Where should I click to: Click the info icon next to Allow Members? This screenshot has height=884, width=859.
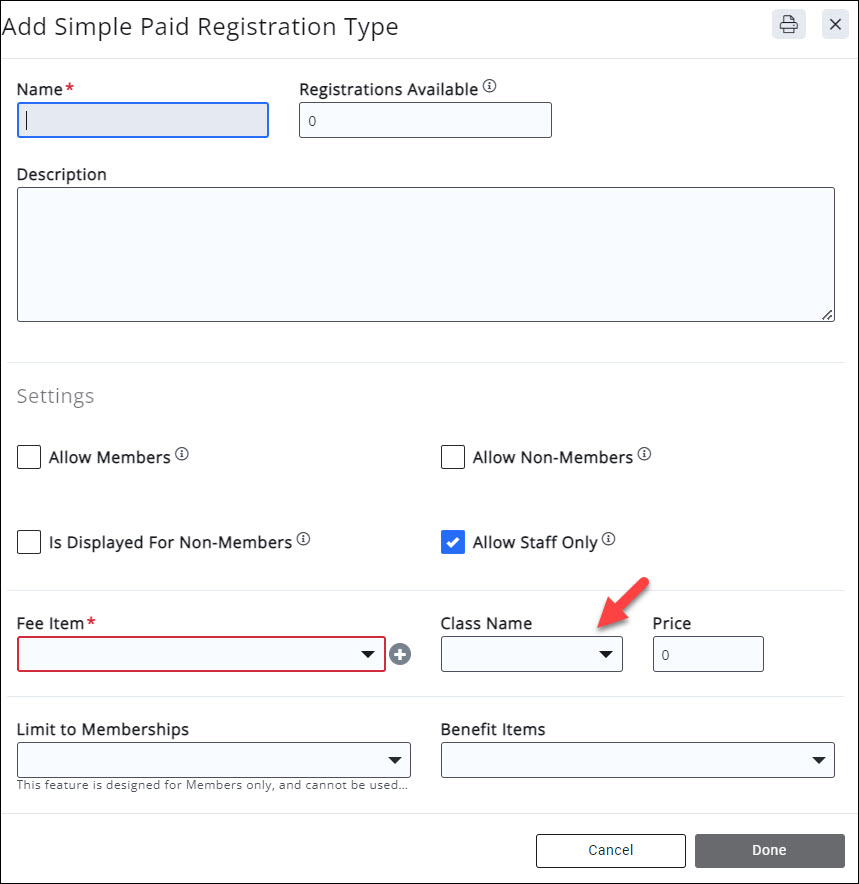click(182, 454)
